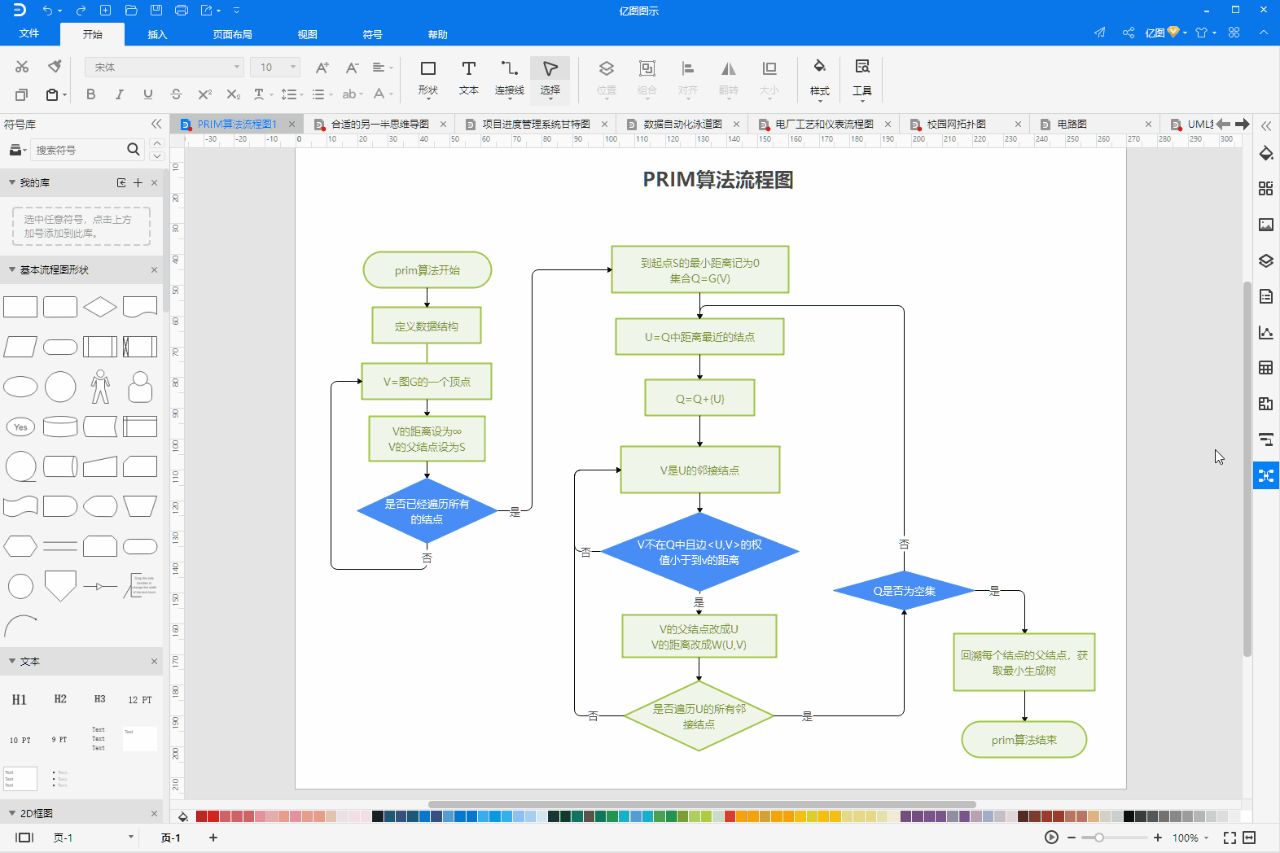Screen dimensions: 1280x853
Task: Select the person figure shape in library
Action: (100, 386)
